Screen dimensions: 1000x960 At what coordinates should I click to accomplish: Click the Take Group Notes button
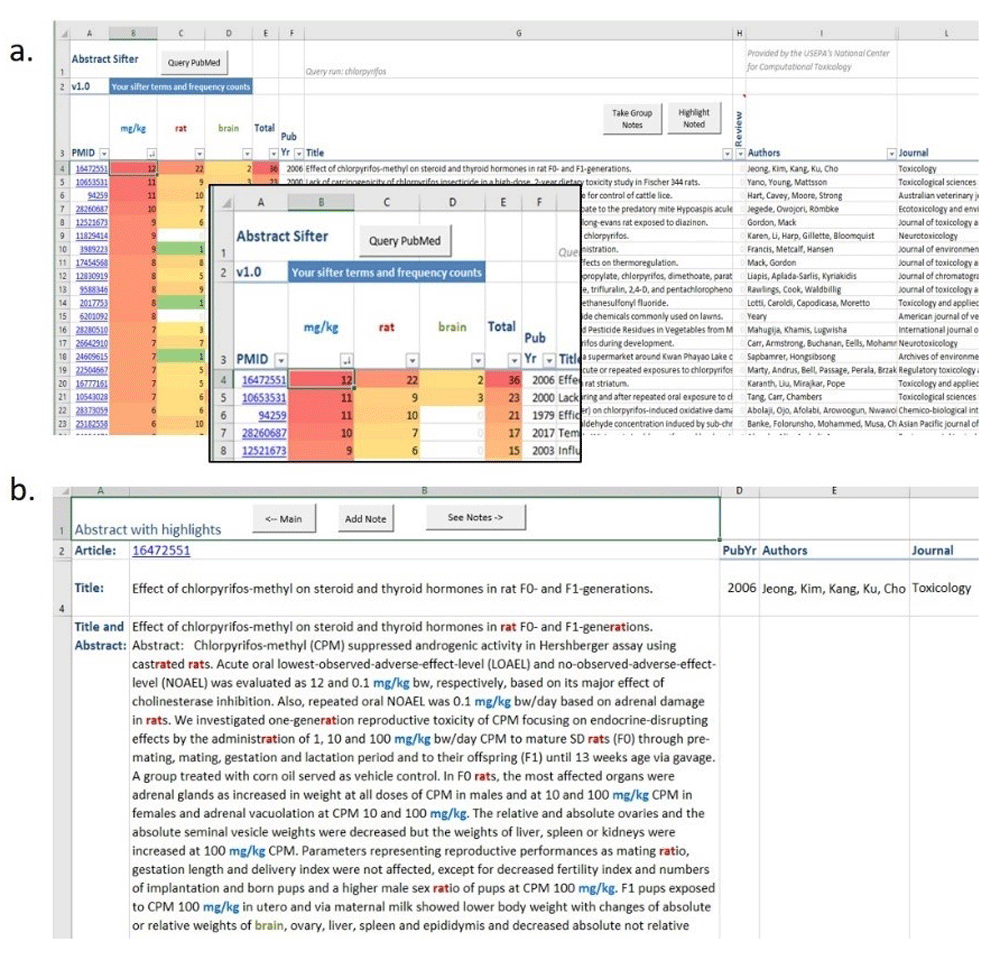(632, 119)
